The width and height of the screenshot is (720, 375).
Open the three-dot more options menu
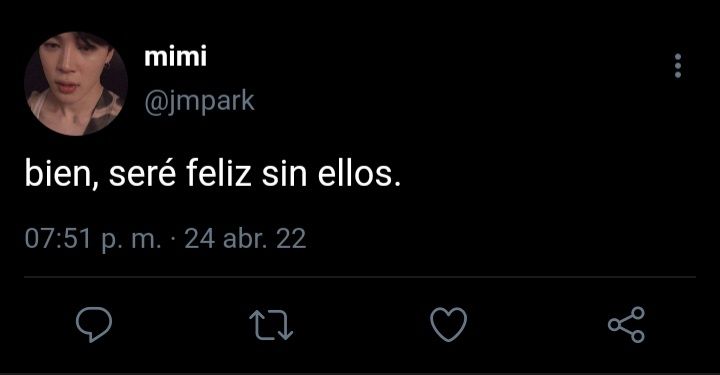(x=678, y=66)
